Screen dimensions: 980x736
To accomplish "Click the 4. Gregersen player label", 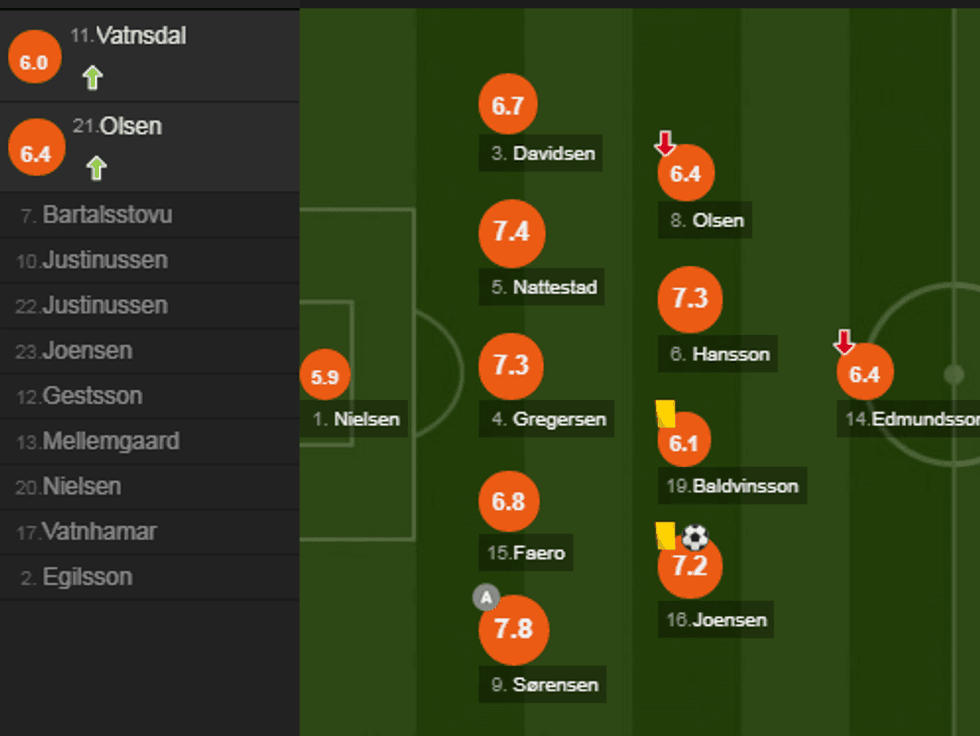I will pos(548,419).
